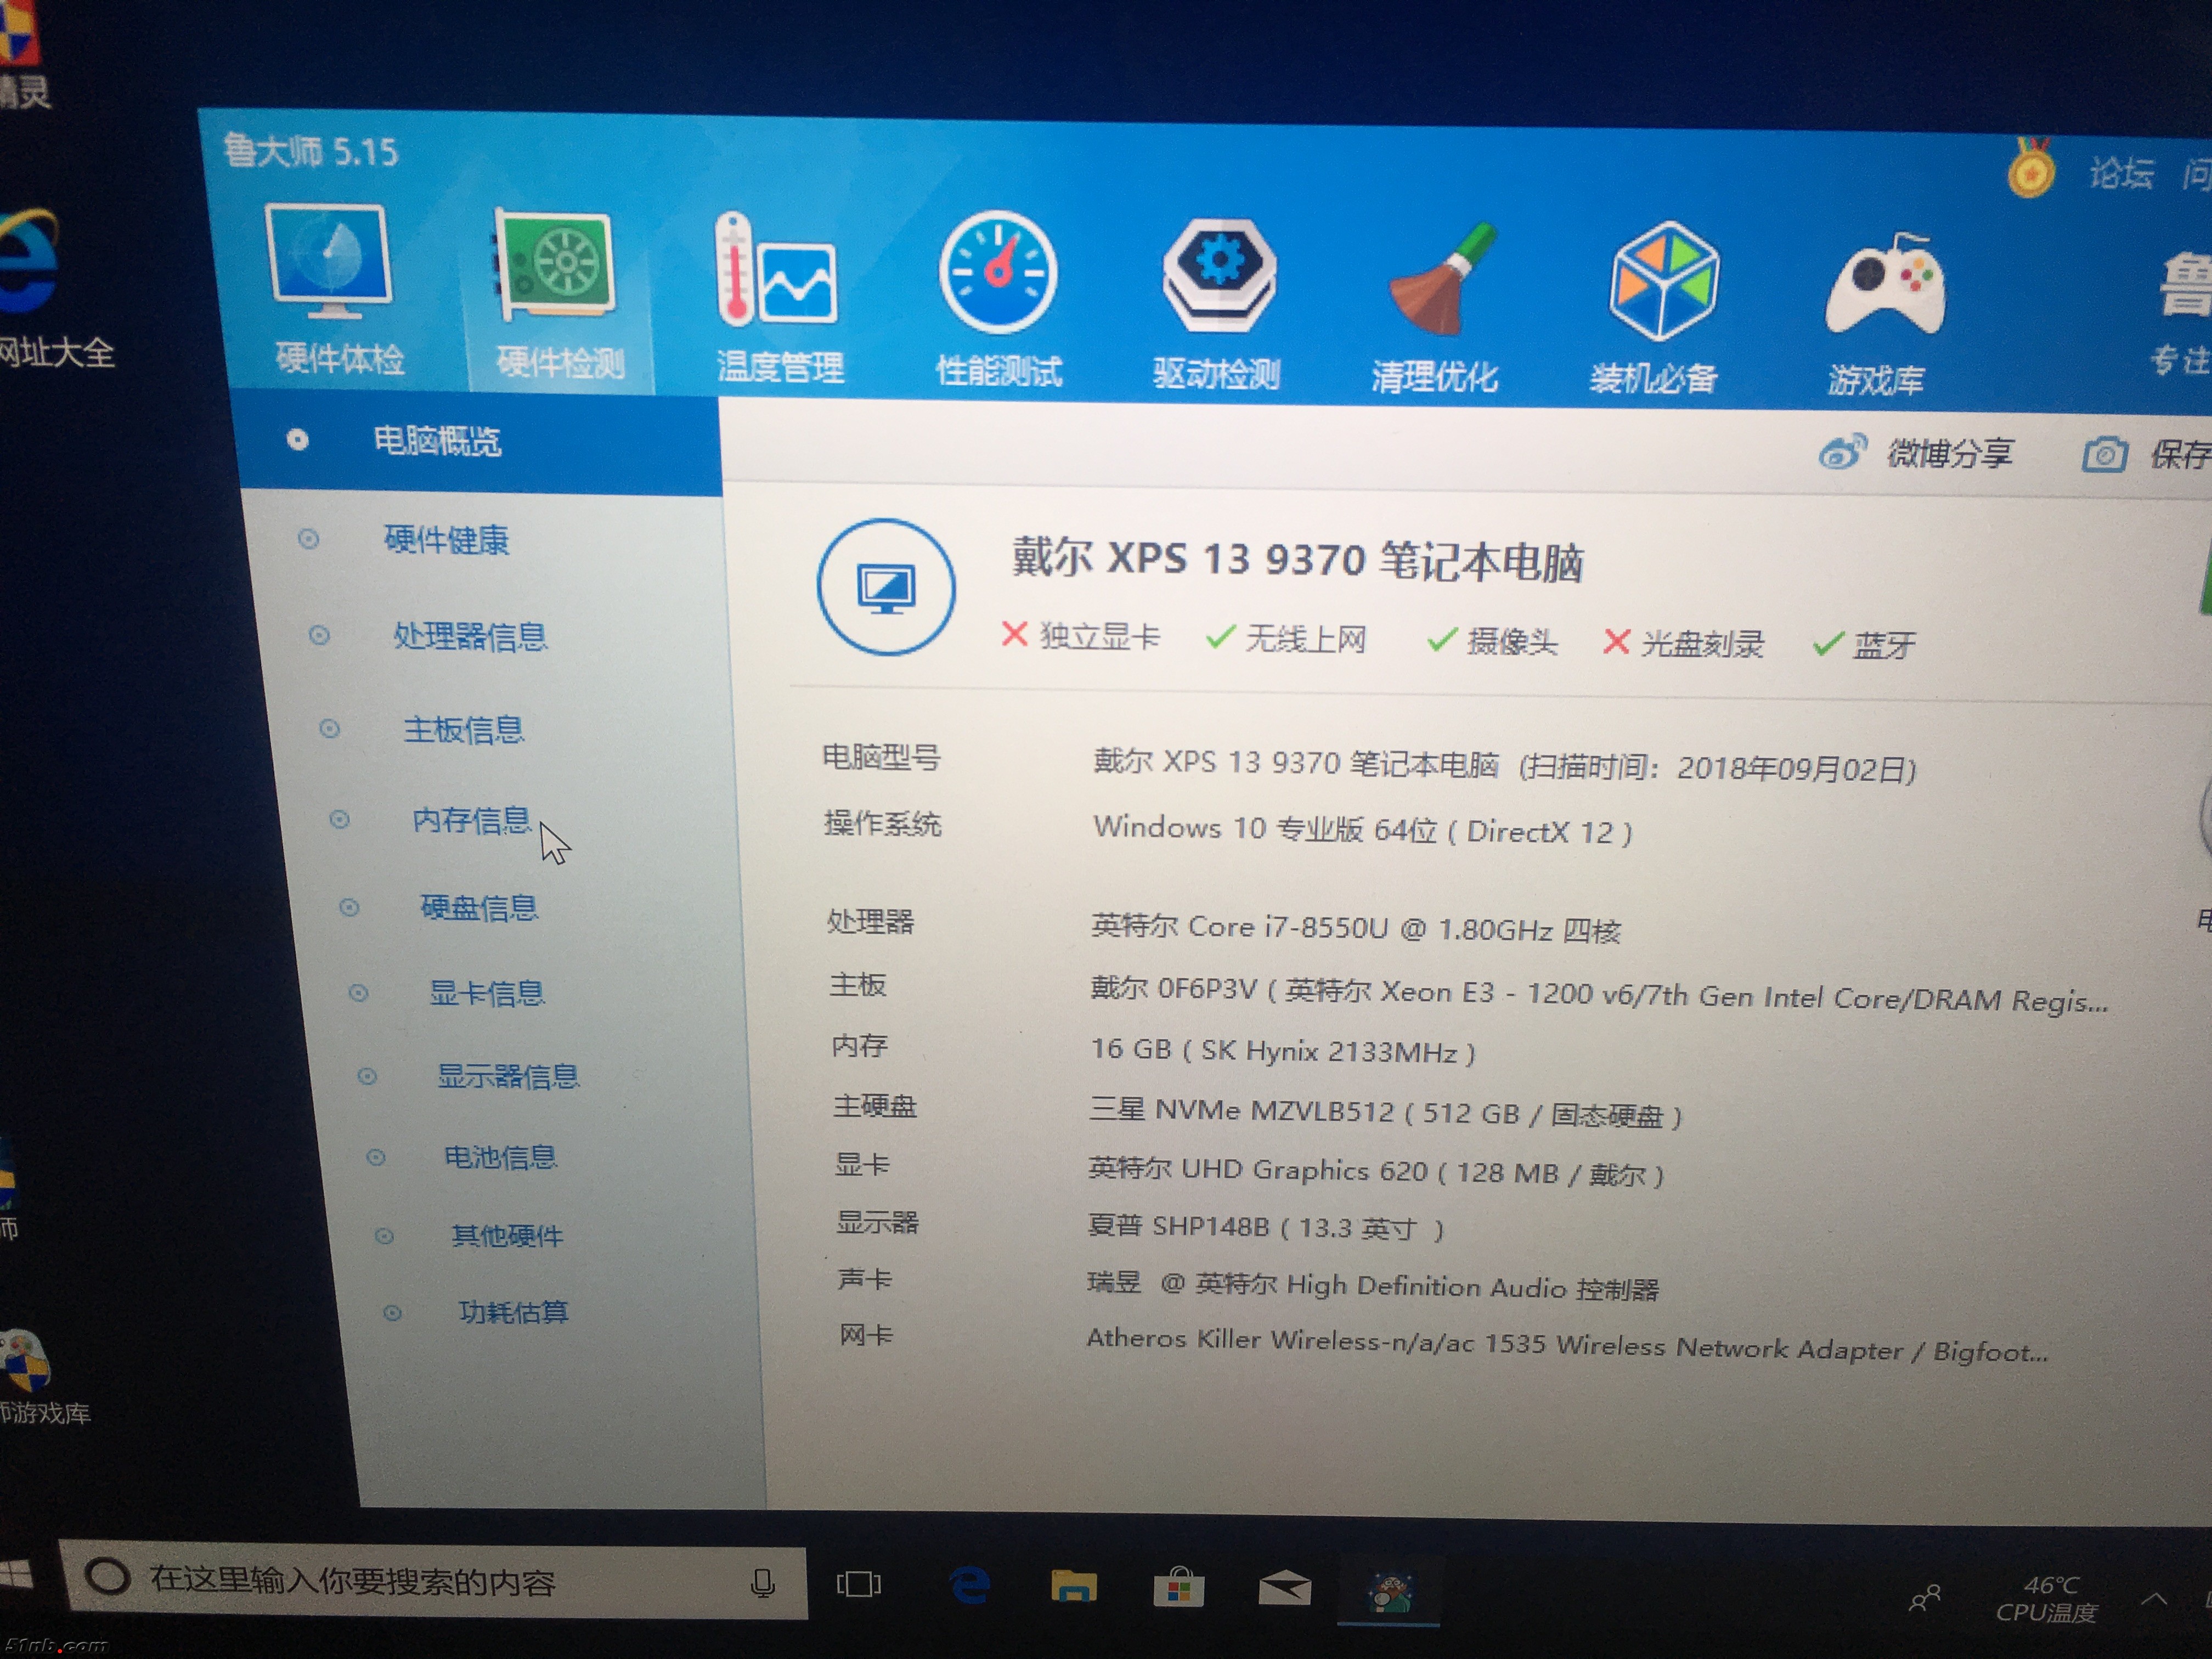Click the 微博分享 Weibo share icon
Screen dimensions: 2212x1659
tap(1842, 452)
